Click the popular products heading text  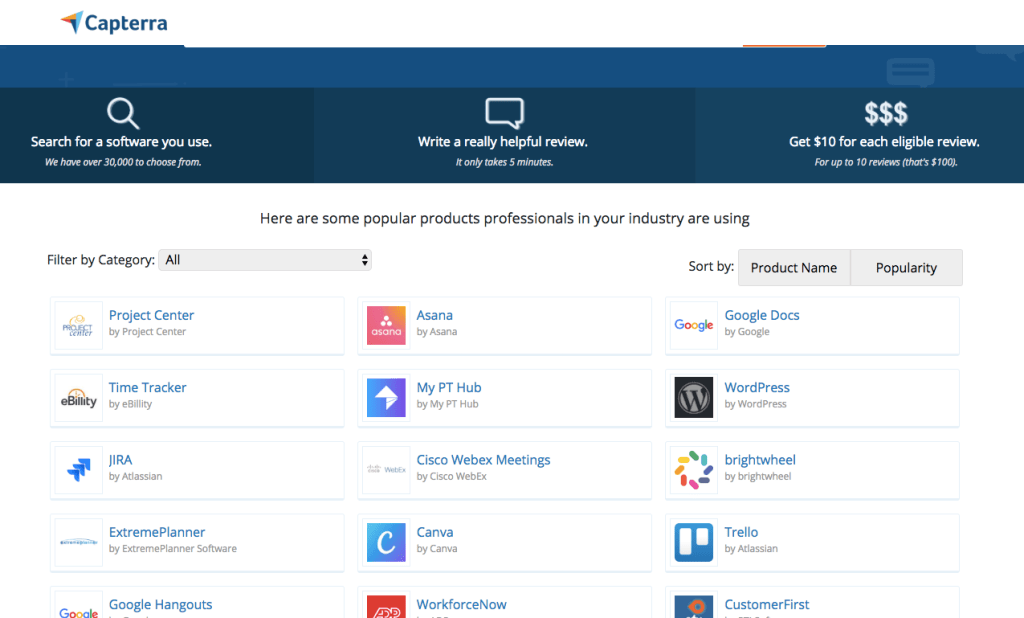coord(505,218)
